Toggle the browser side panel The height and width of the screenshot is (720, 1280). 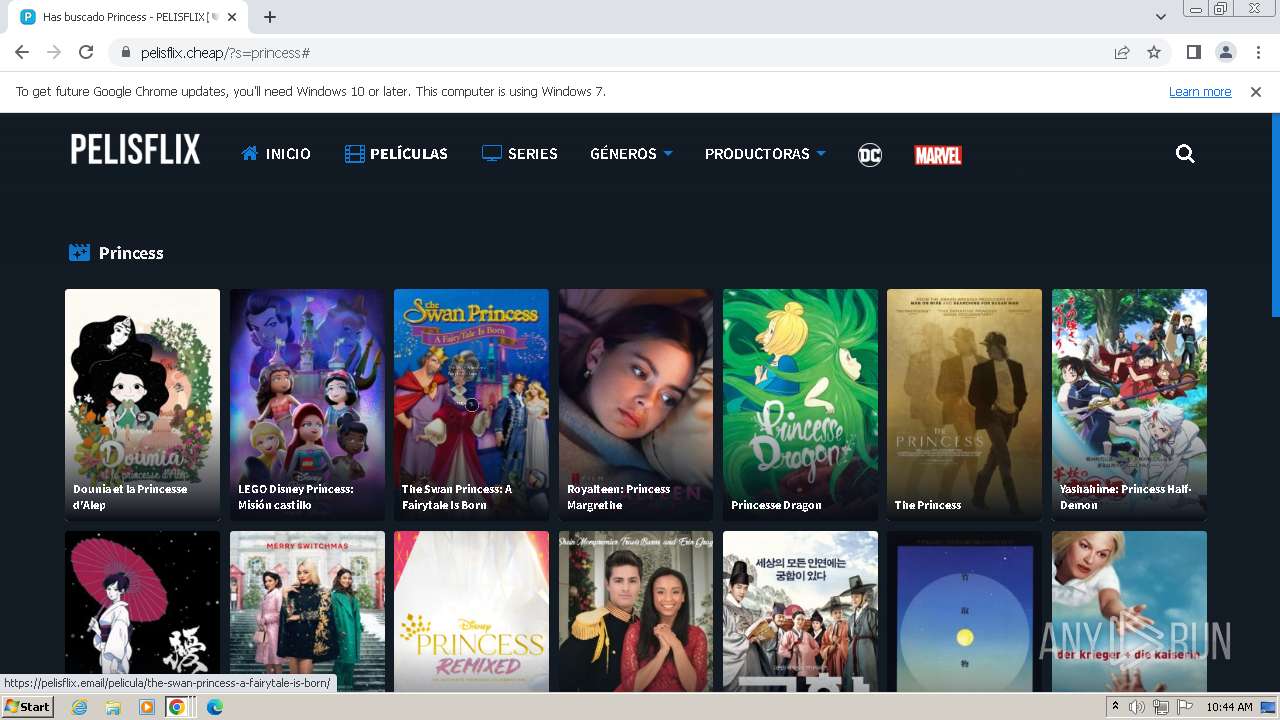(1194, 52)
